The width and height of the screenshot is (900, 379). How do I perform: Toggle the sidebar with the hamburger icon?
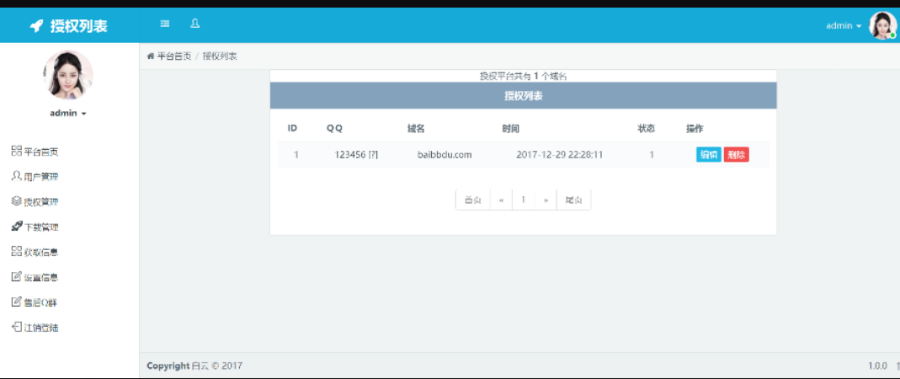point(165,24)
